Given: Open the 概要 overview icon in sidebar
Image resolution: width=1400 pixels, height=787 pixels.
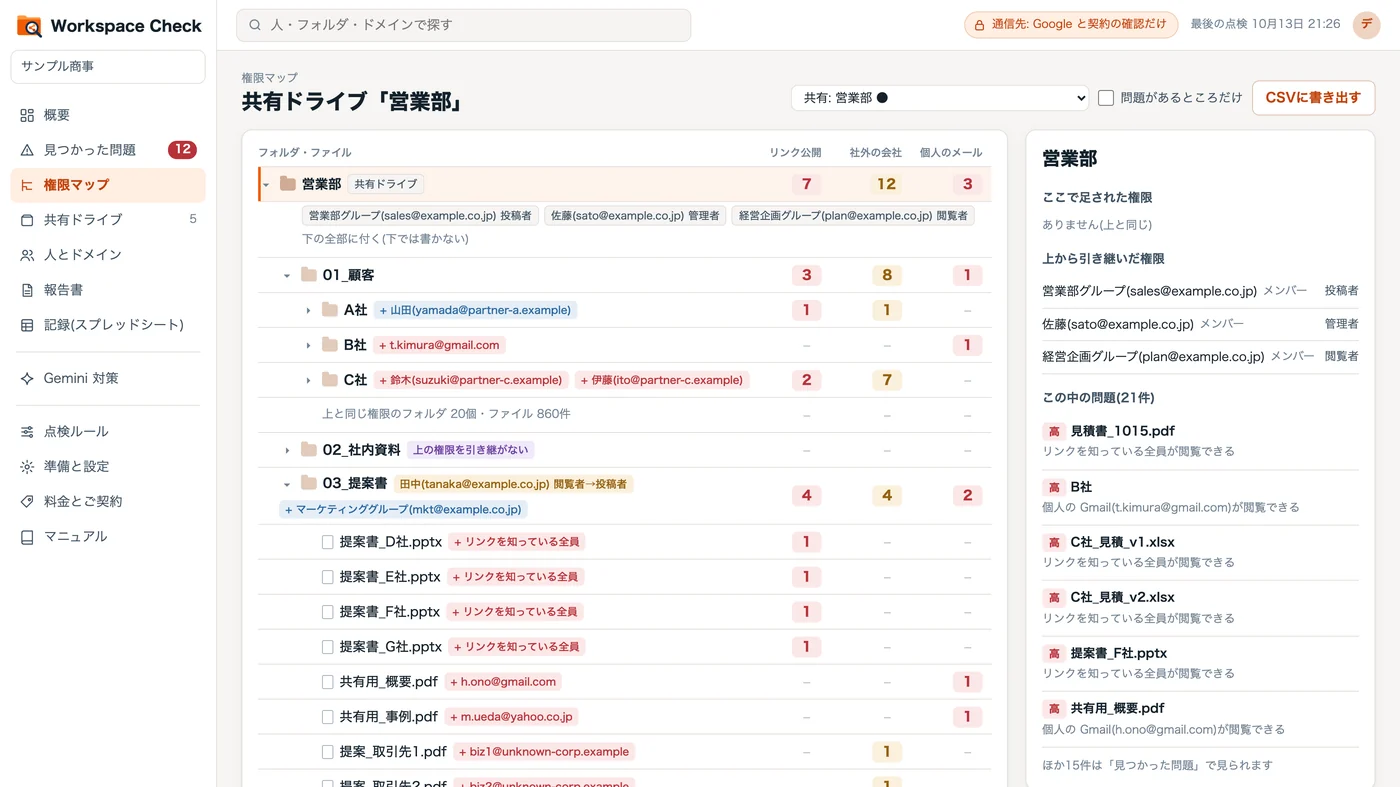Looking at the screenshot, I should click(x=27, y=115).
